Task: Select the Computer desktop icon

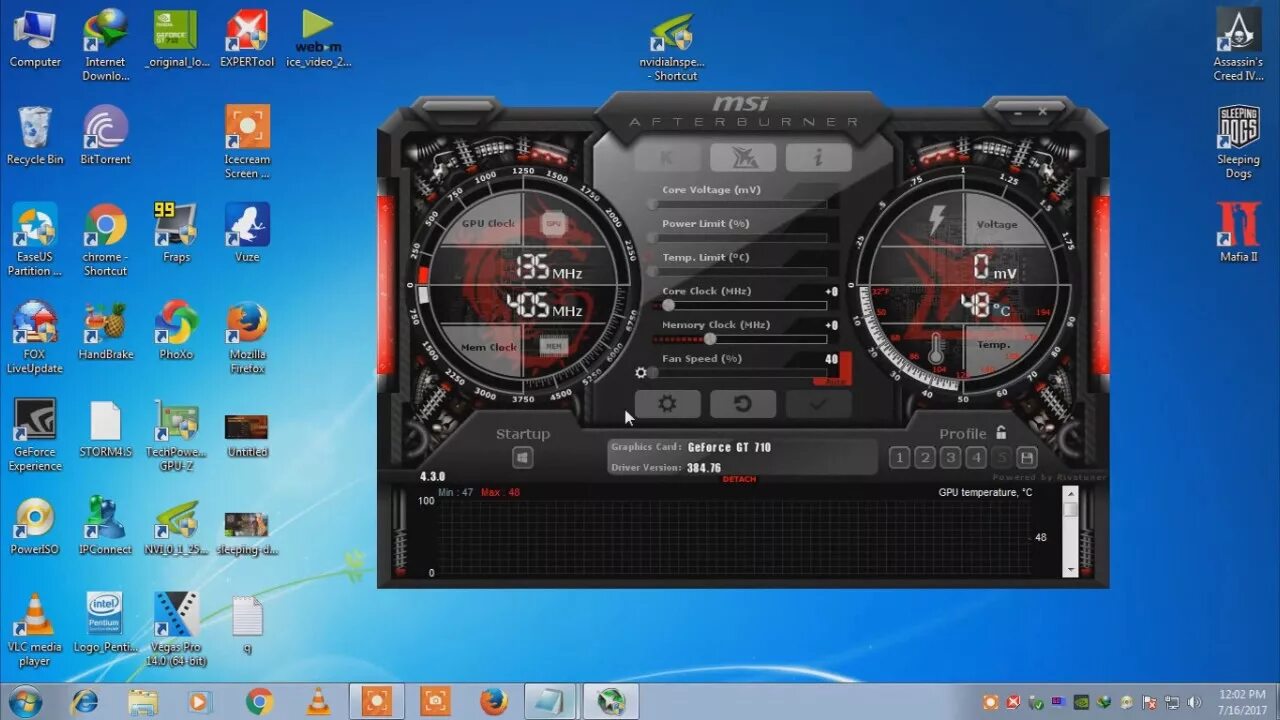Action: click(35, 39)
